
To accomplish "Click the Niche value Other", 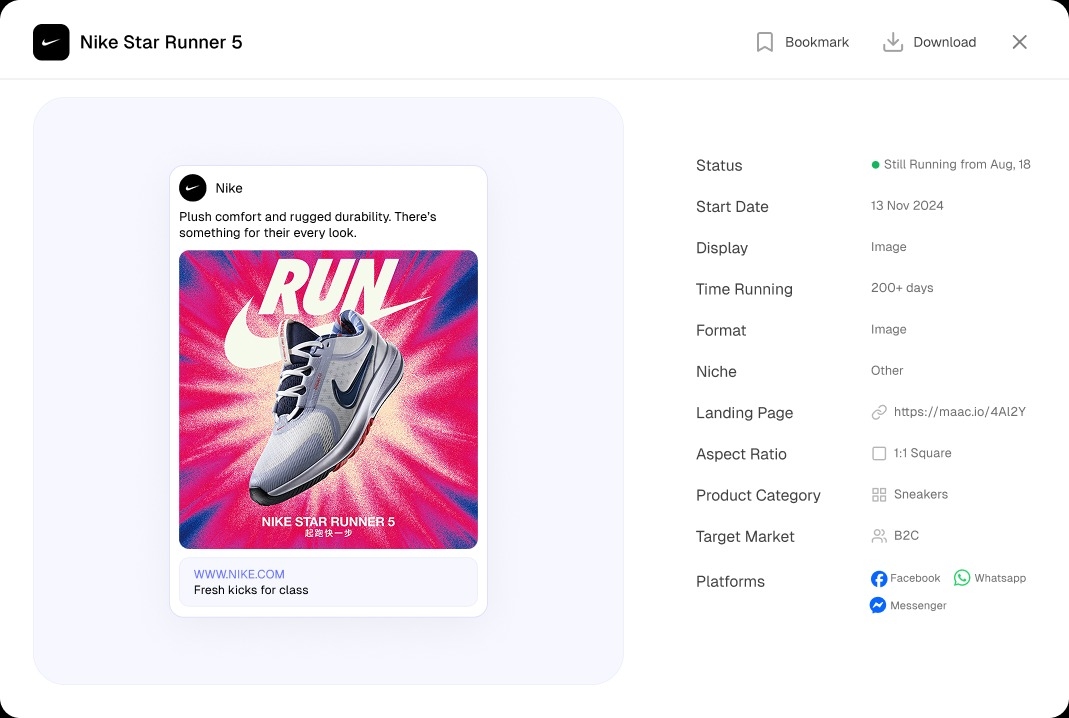I will [x=887, y=370].
